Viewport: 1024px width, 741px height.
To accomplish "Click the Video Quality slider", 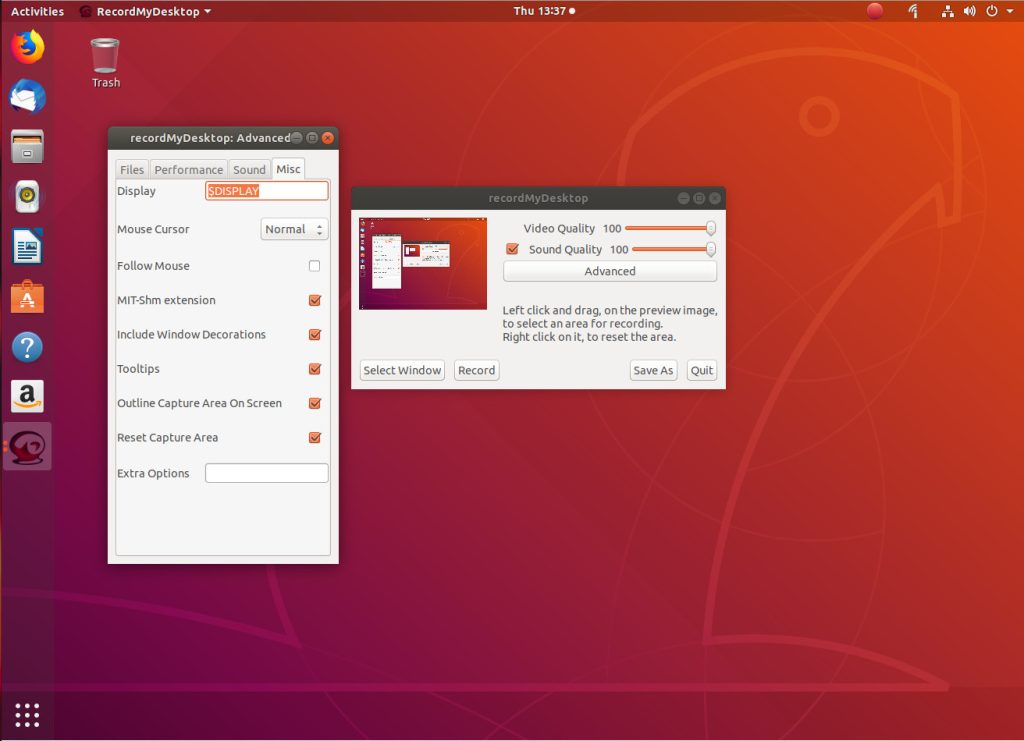I will [x=670, y=228].
